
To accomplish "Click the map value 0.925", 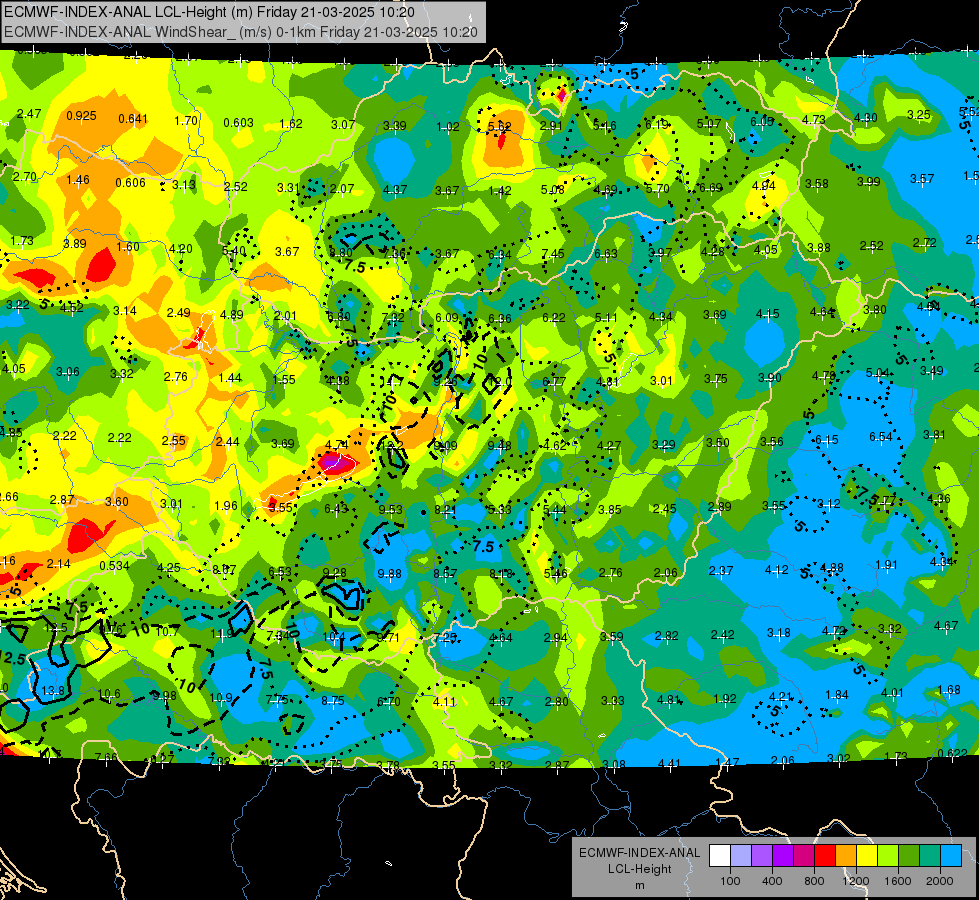I will point(81,116).
